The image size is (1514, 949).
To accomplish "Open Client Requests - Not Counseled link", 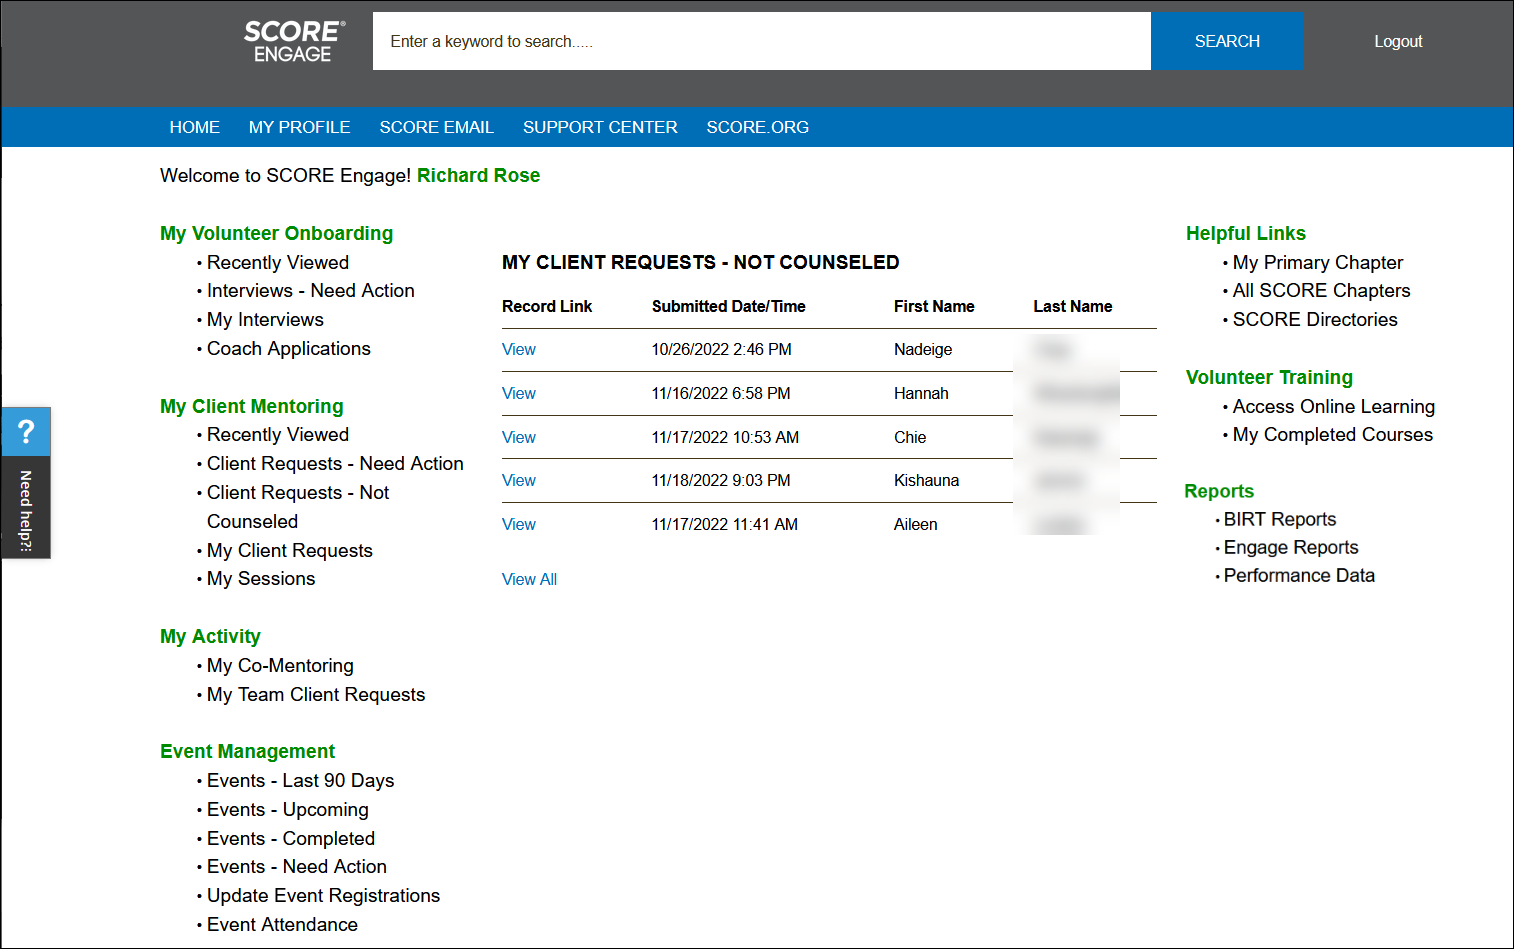I will click(x=298, y=507).
